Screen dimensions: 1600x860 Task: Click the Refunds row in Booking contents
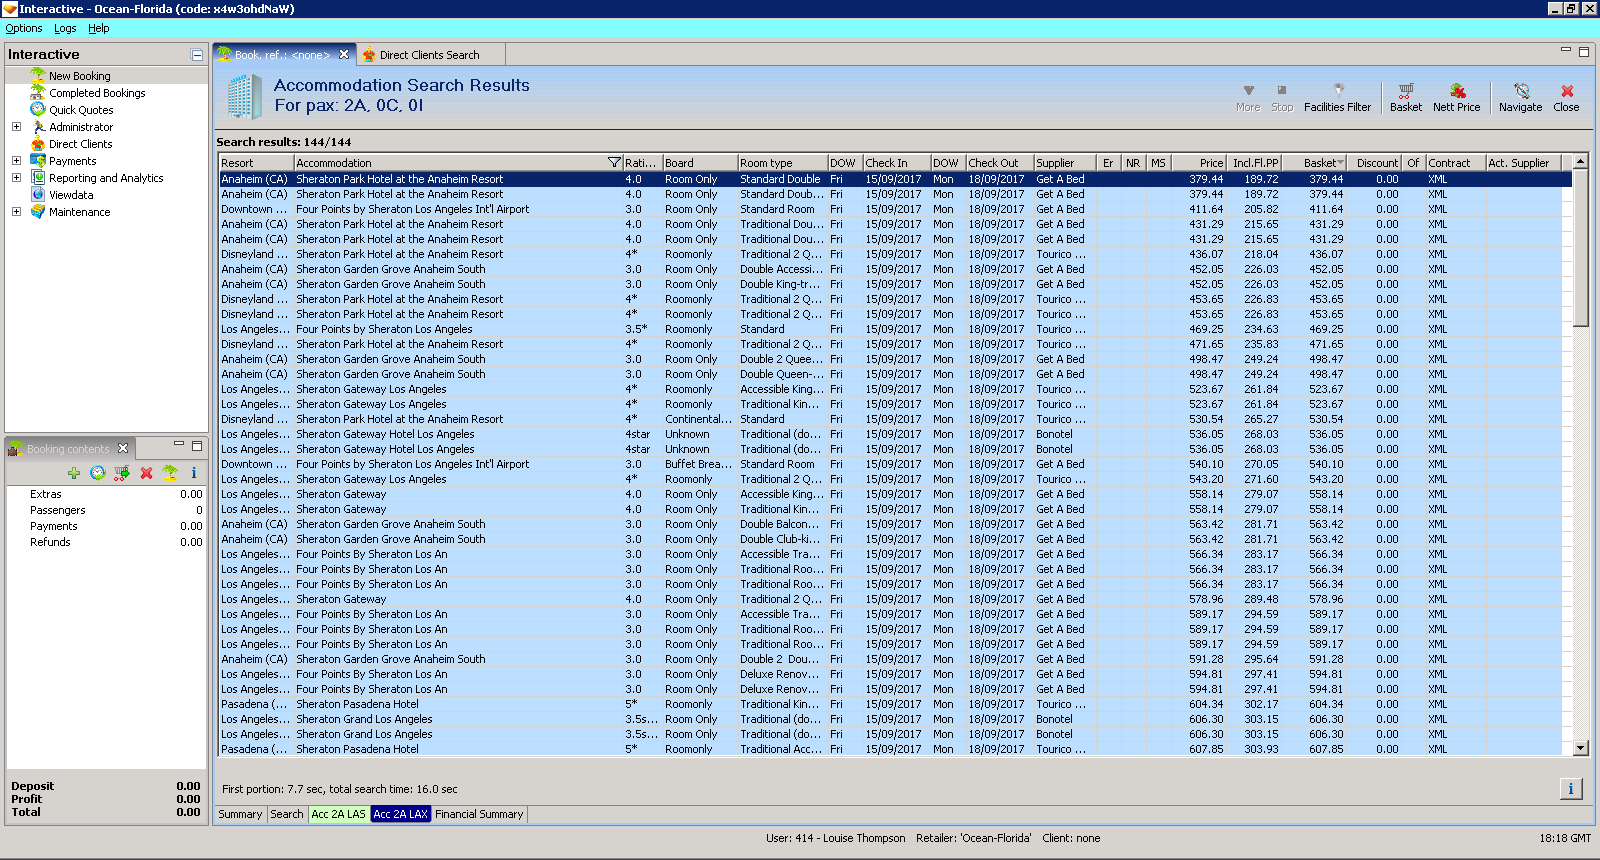tap(106, 542)
